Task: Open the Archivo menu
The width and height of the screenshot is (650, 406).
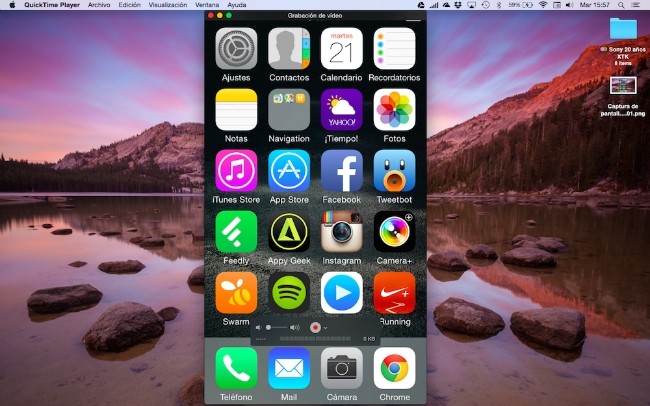Action: click(99, 5)
